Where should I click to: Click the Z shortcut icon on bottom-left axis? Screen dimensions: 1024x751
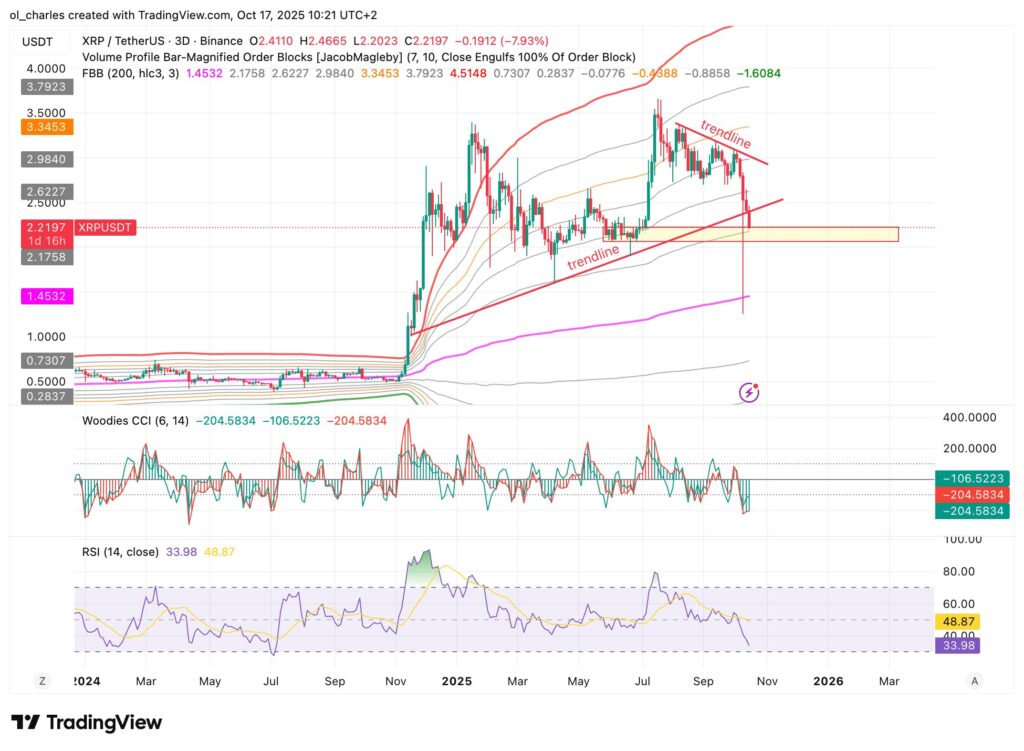click(42, 680)
